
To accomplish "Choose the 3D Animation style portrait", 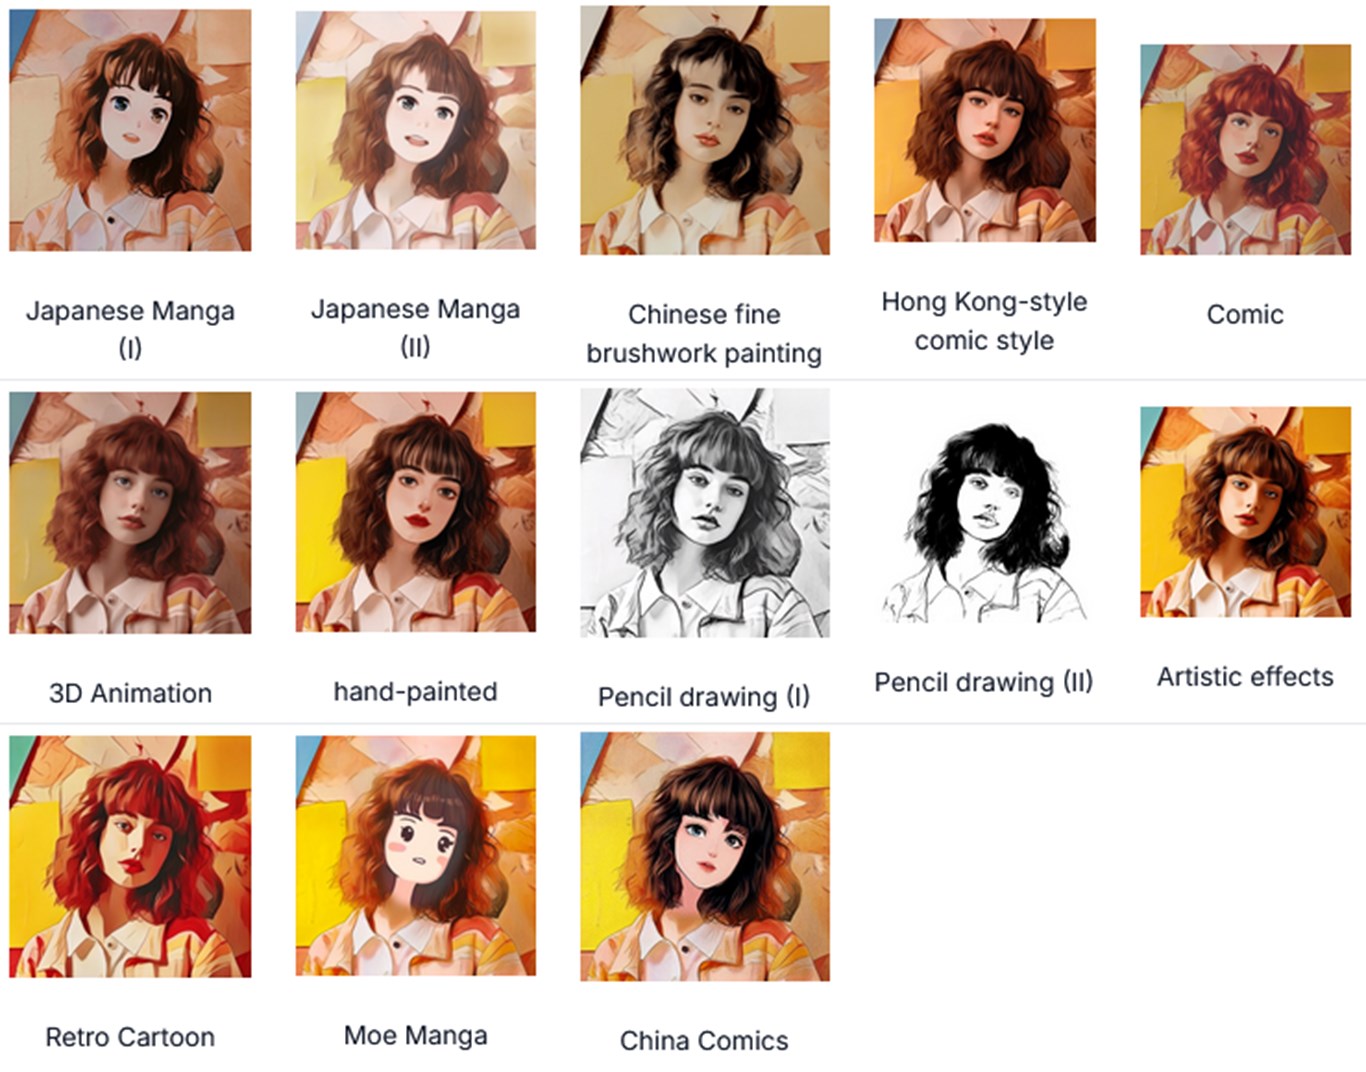I will pyautogui.click(x=130, y=512).
